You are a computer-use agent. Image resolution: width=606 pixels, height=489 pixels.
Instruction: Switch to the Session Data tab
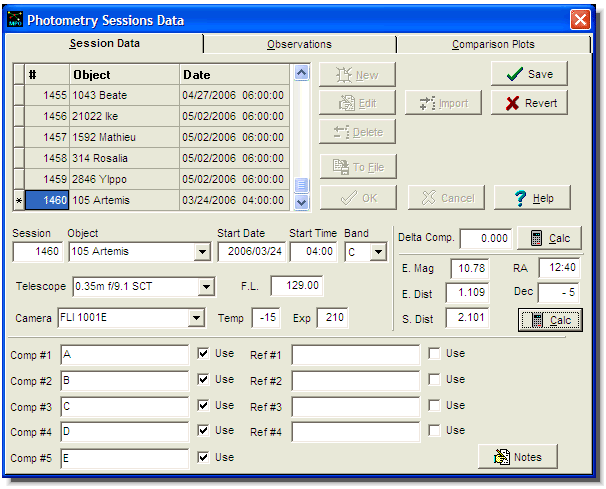tap(104, 43)
